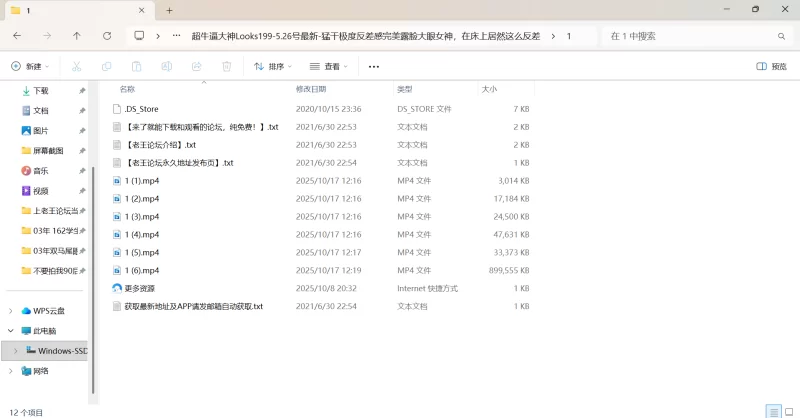Click the Rename icon in toolbar
Image resolution: width=800 pixels, height=418 pixels.
point(167,66)
